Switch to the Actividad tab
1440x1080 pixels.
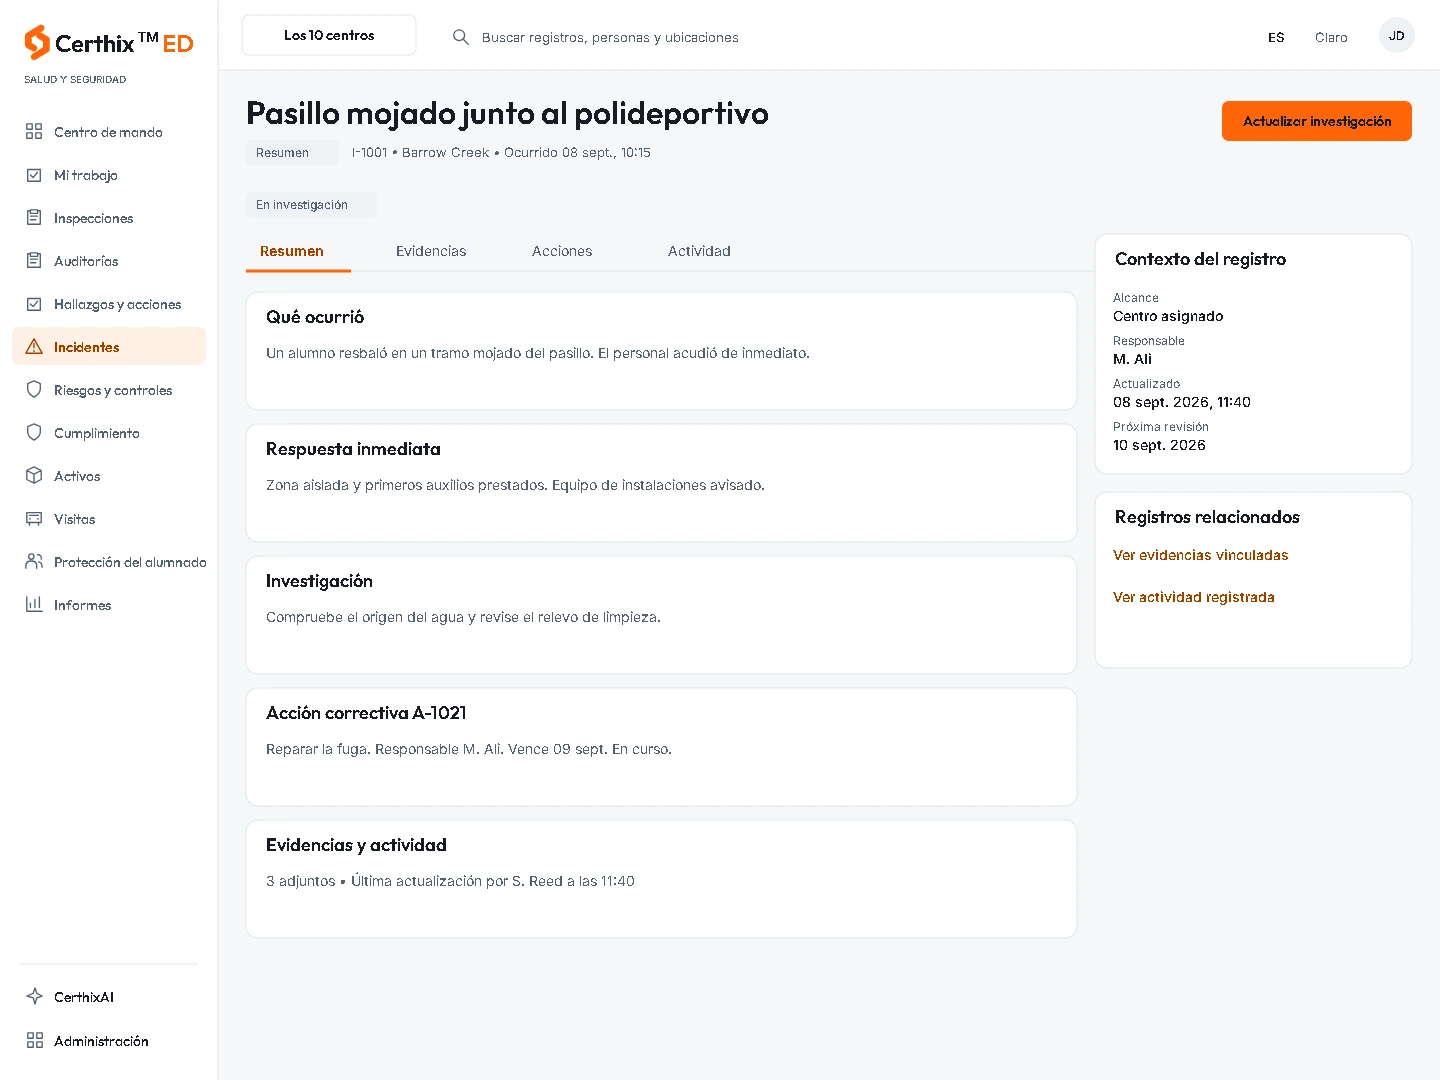coord(699,251)
